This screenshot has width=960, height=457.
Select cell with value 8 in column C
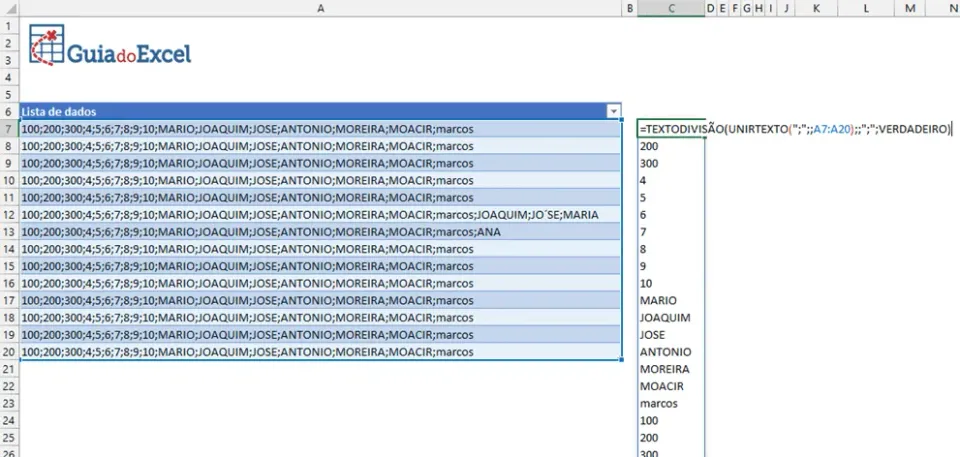(x=671, y=249)
